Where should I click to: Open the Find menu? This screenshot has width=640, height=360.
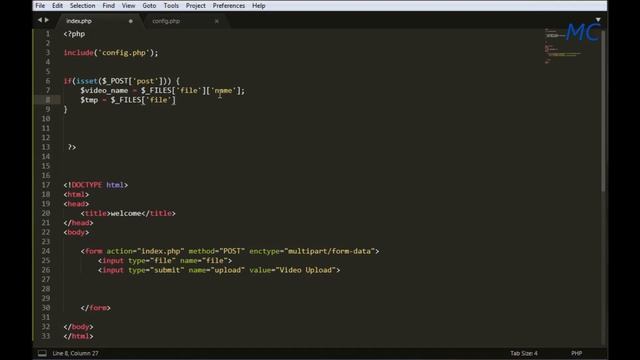(109, 6)
